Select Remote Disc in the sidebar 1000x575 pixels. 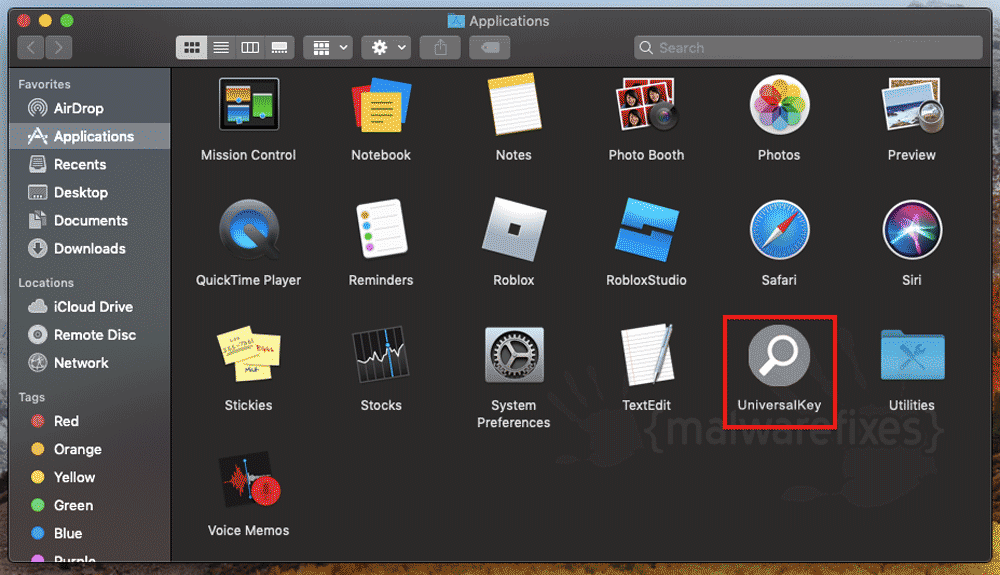(90, 335)
